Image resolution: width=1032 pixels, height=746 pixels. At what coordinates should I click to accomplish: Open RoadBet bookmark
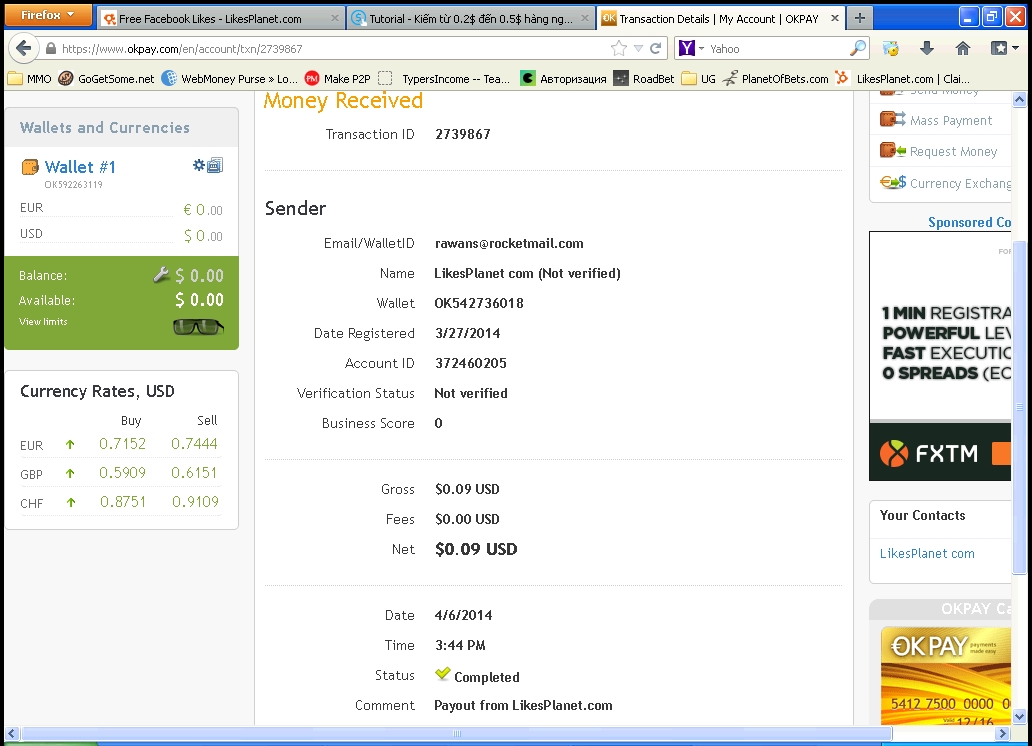(x=644, y=78)
